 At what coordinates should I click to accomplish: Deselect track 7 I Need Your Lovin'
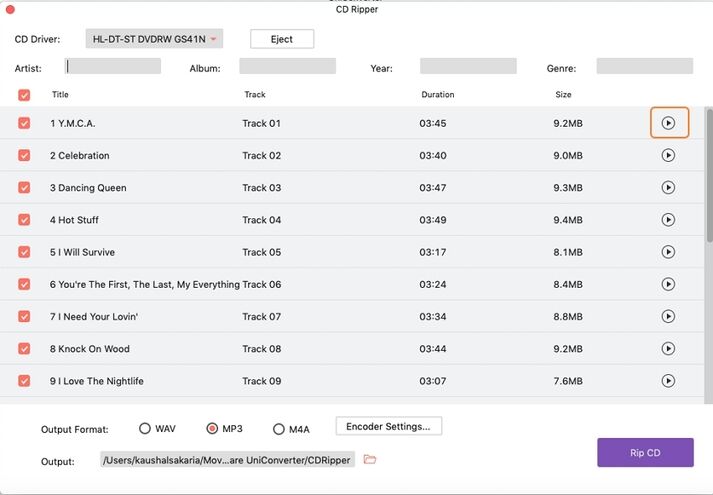coord(24,316)
